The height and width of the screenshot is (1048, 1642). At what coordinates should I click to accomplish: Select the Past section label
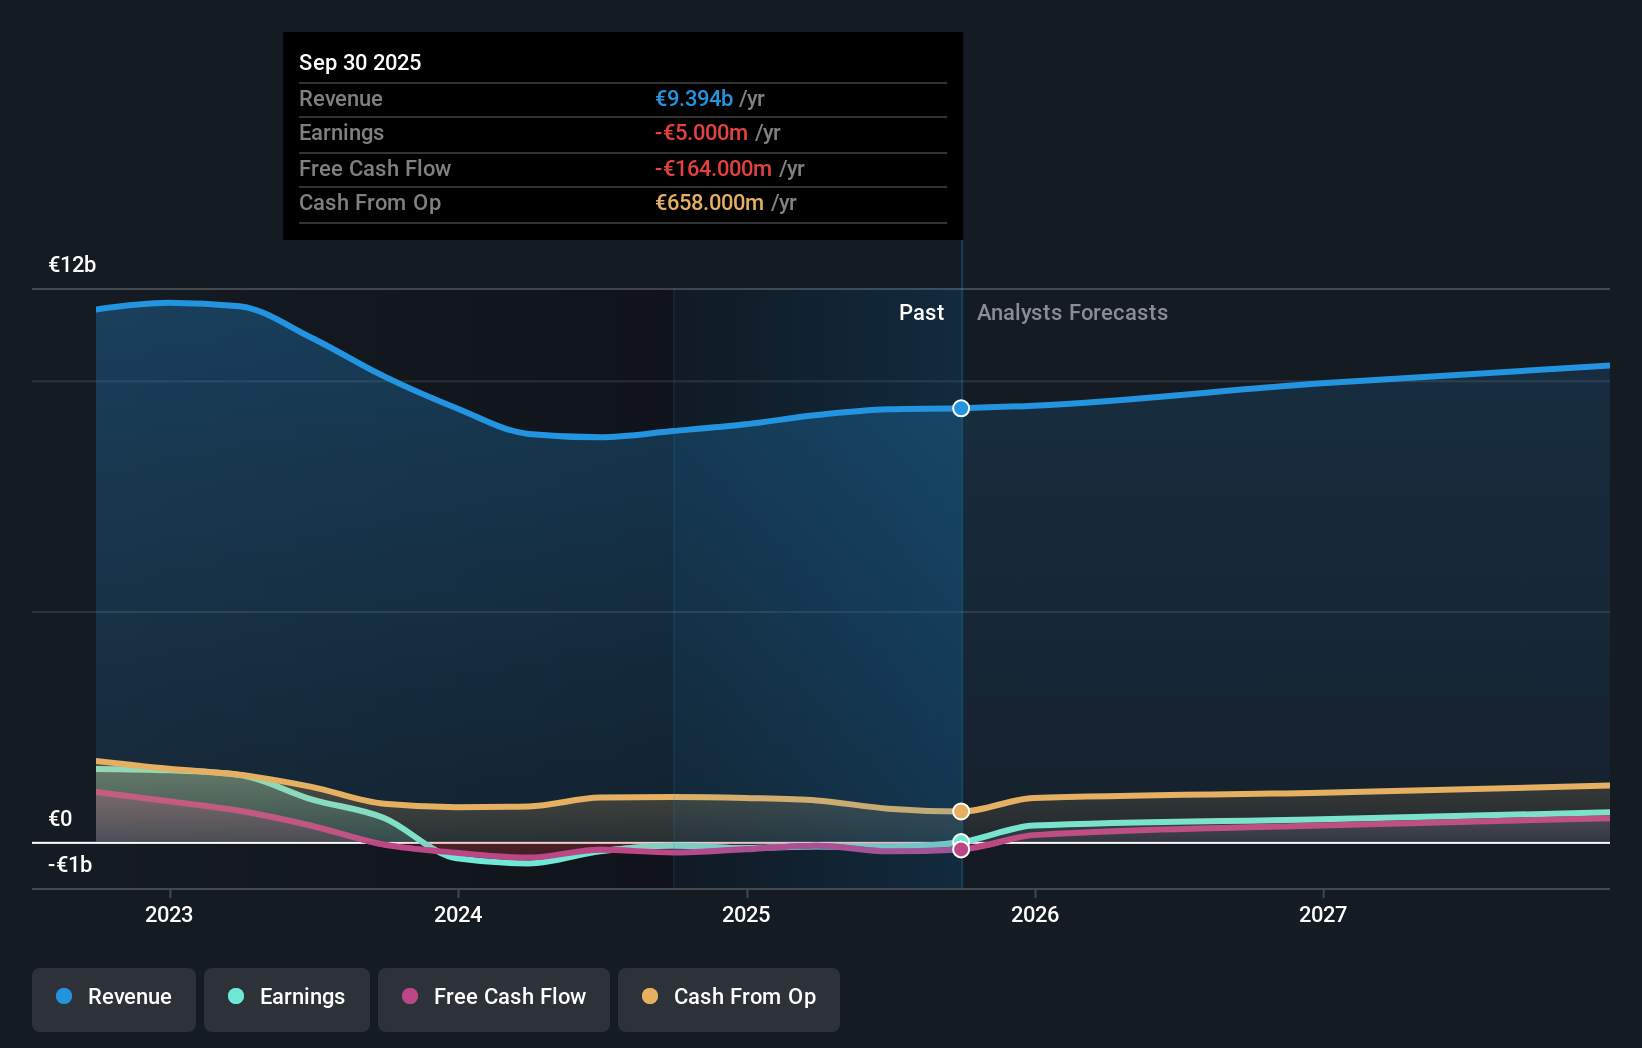click(x=921, y=312)
